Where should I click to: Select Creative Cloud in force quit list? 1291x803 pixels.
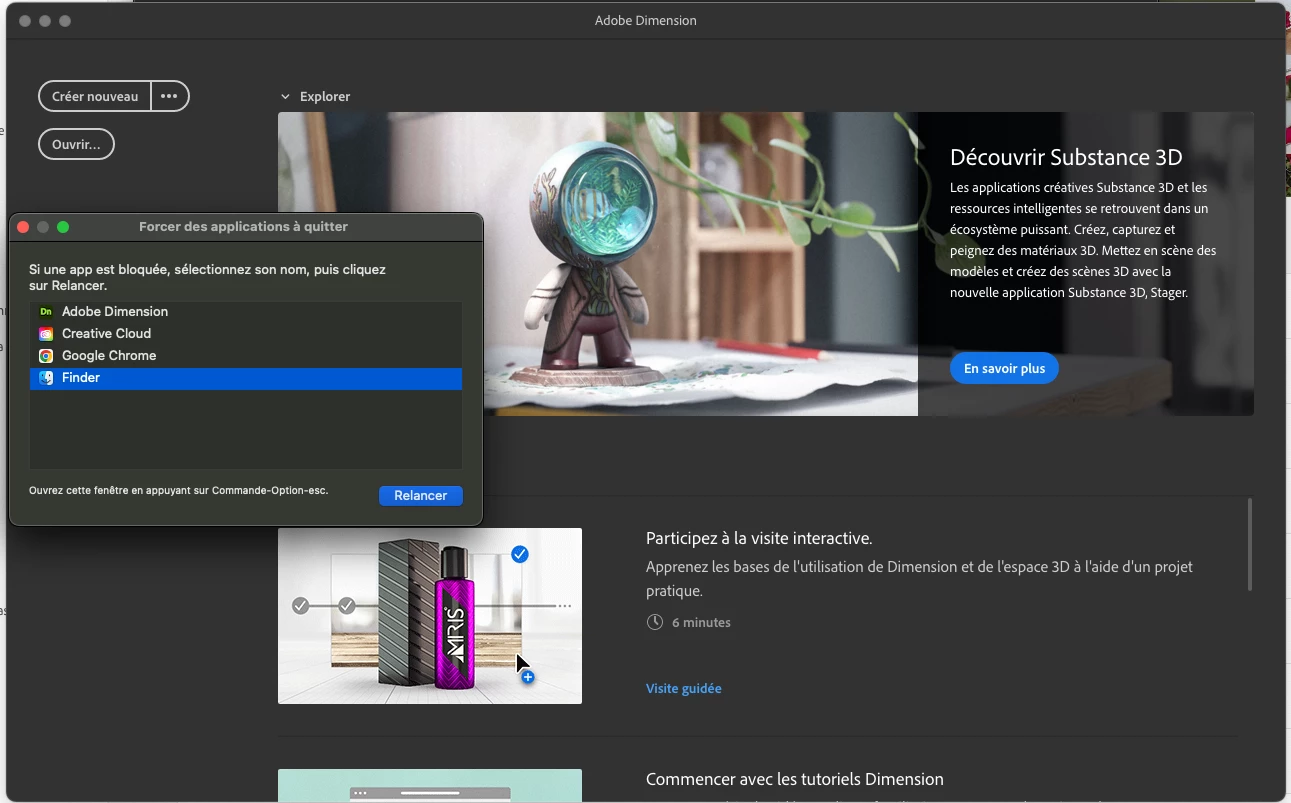[246, 334]
